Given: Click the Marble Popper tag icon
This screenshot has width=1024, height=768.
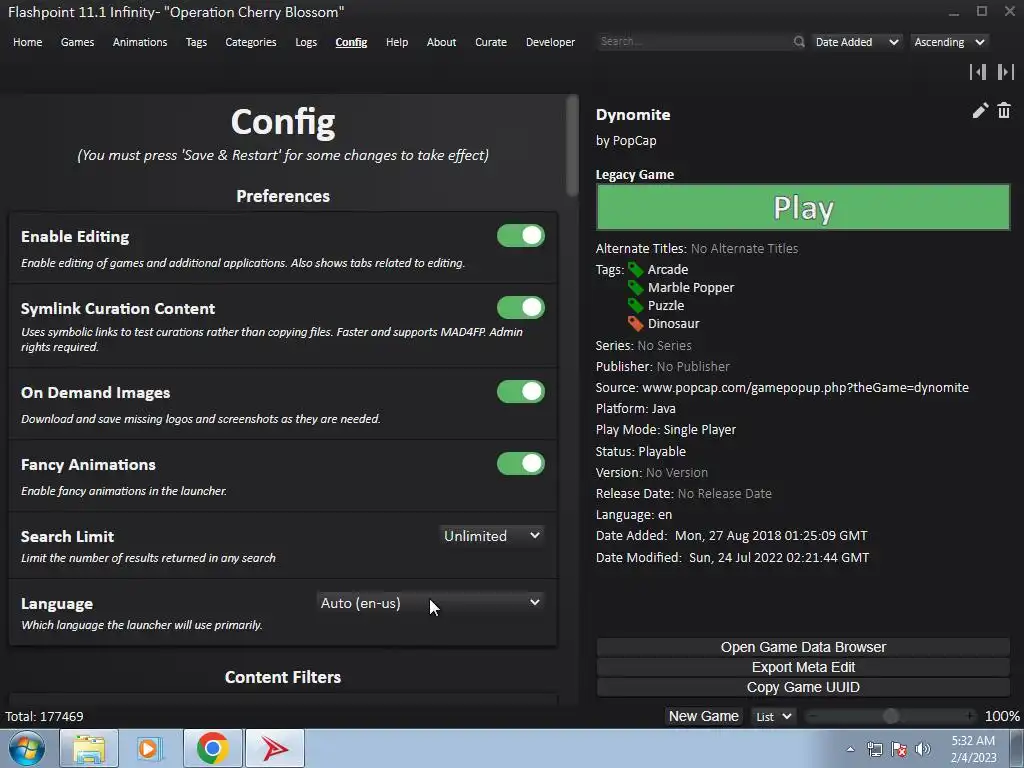Looking at the screenshot, I should (x=635, y=287).
